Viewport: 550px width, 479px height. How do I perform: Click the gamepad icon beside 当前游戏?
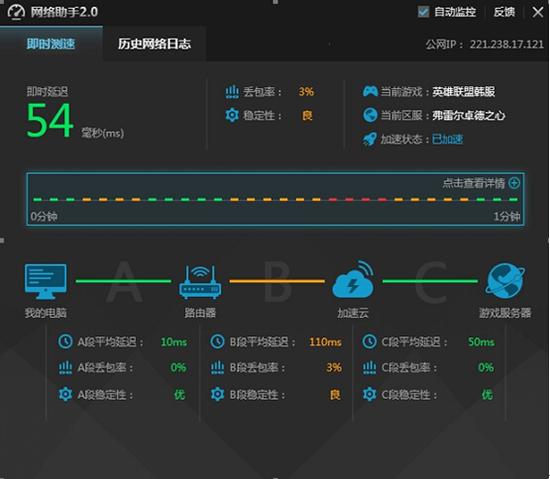tap(370, 92)
